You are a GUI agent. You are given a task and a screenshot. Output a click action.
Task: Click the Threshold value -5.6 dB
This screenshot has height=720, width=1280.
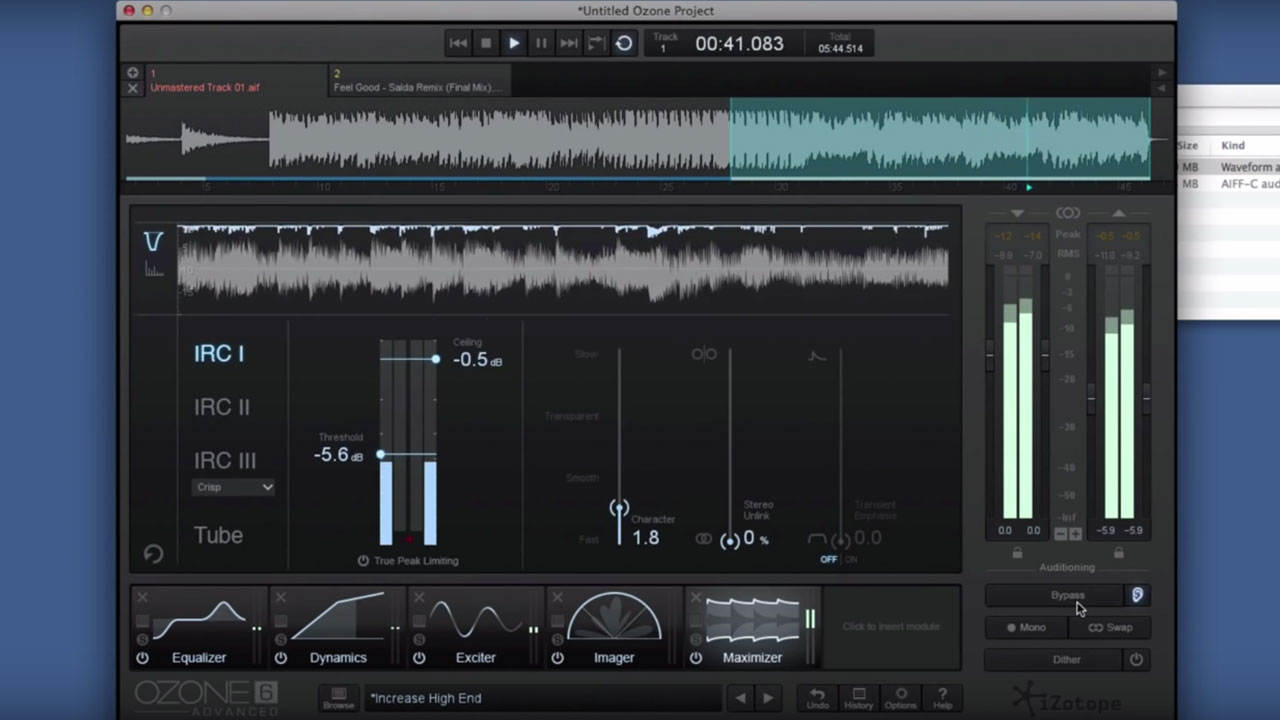(x=338, y=455)
